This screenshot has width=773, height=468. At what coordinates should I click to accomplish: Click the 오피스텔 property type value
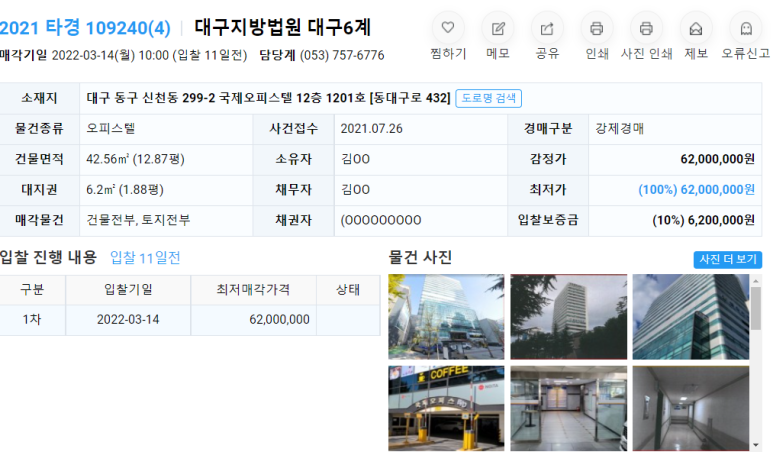111,129
